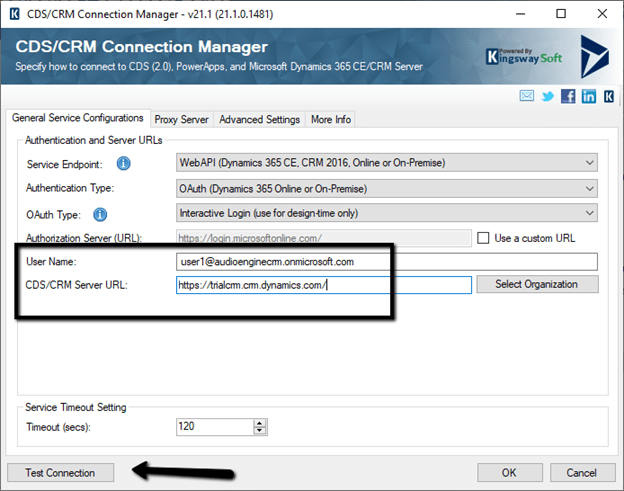Click the OK button
Screen dimensions: 624x491
(509, 473)
